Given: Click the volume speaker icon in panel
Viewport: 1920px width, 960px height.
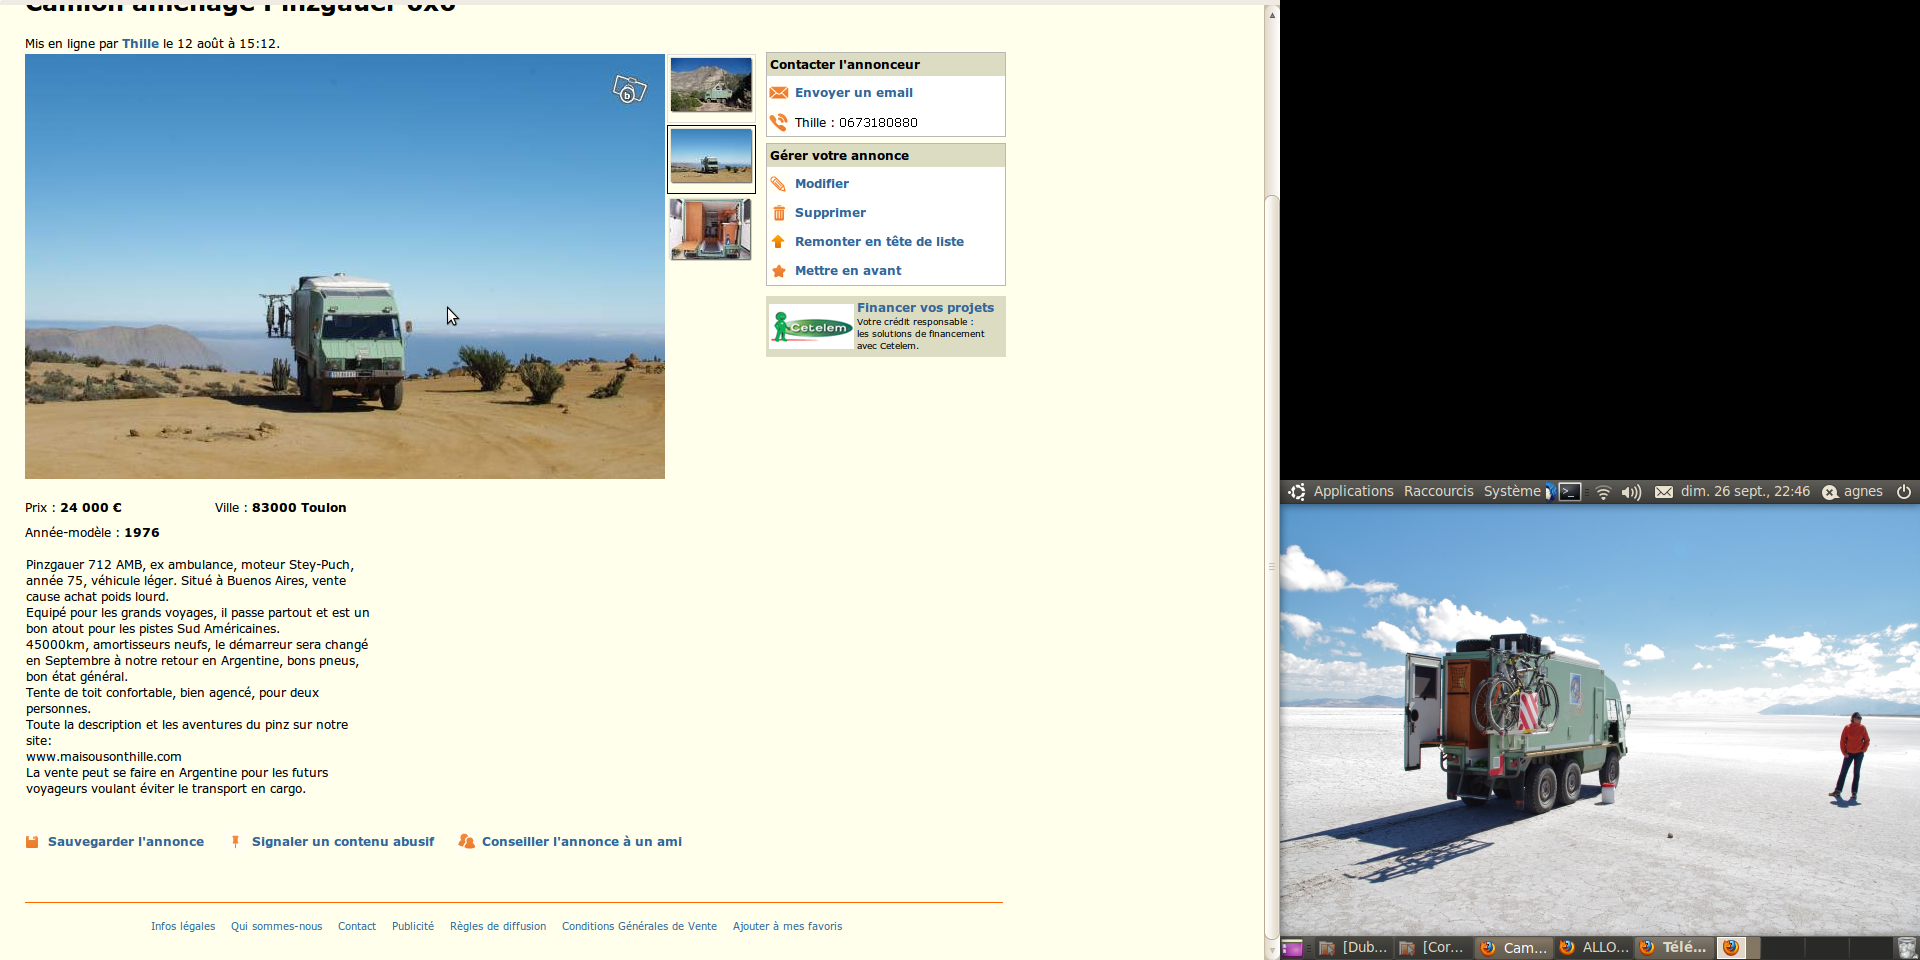Looking at the screenshot, I should (x=1631, y=492).
